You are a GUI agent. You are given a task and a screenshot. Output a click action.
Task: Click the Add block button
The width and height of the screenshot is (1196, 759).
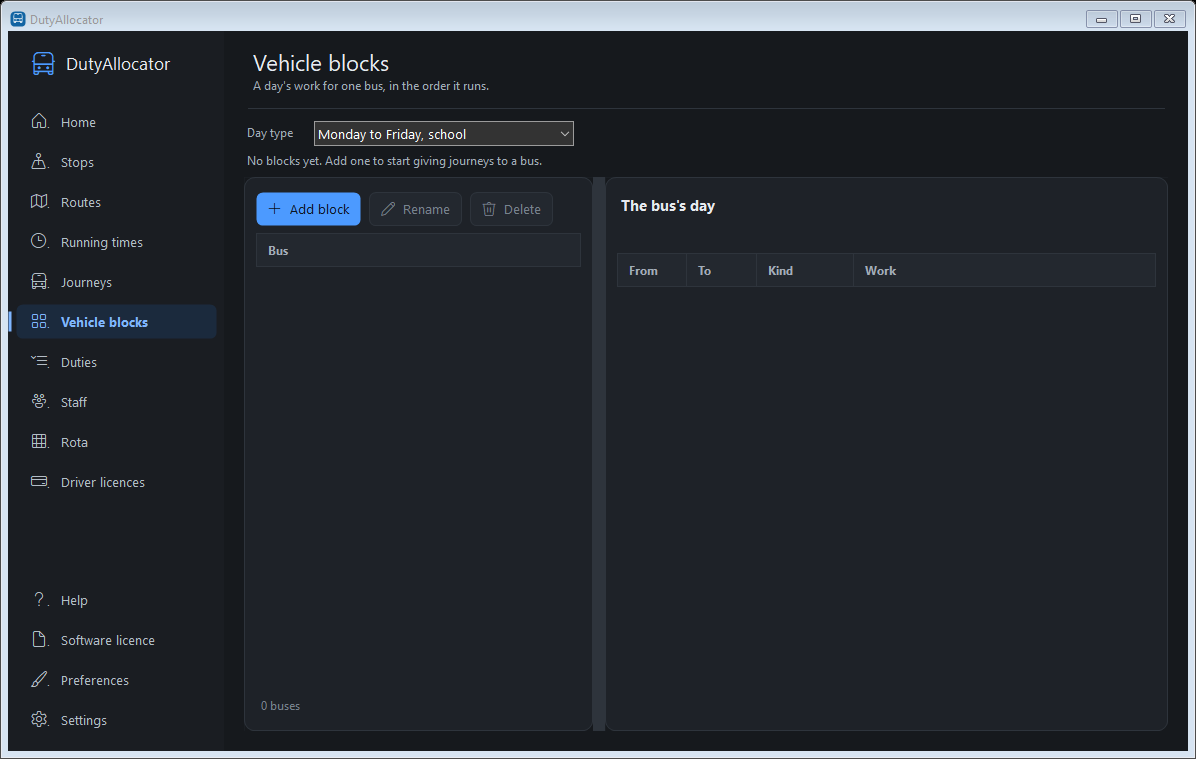click(x=308, y=209)
